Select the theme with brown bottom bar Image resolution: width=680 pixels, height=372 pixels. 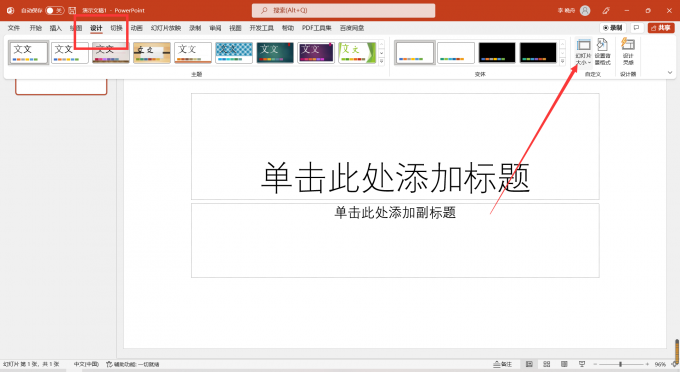pyautogui.click(x=111, y=52)
